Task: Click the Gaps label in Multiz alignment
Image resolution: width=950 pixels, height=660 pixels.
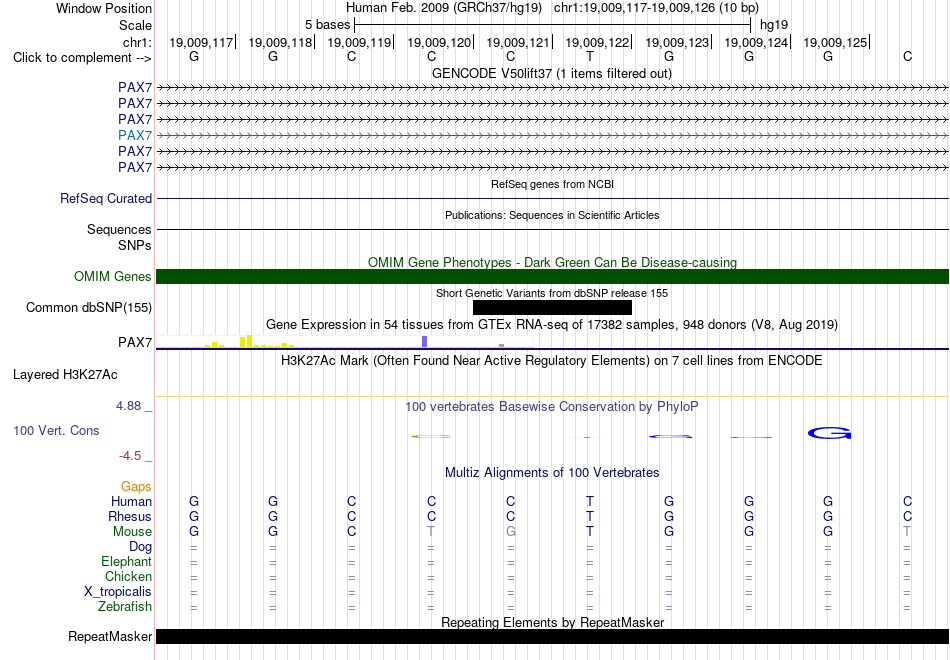Action: coord(136,486)
